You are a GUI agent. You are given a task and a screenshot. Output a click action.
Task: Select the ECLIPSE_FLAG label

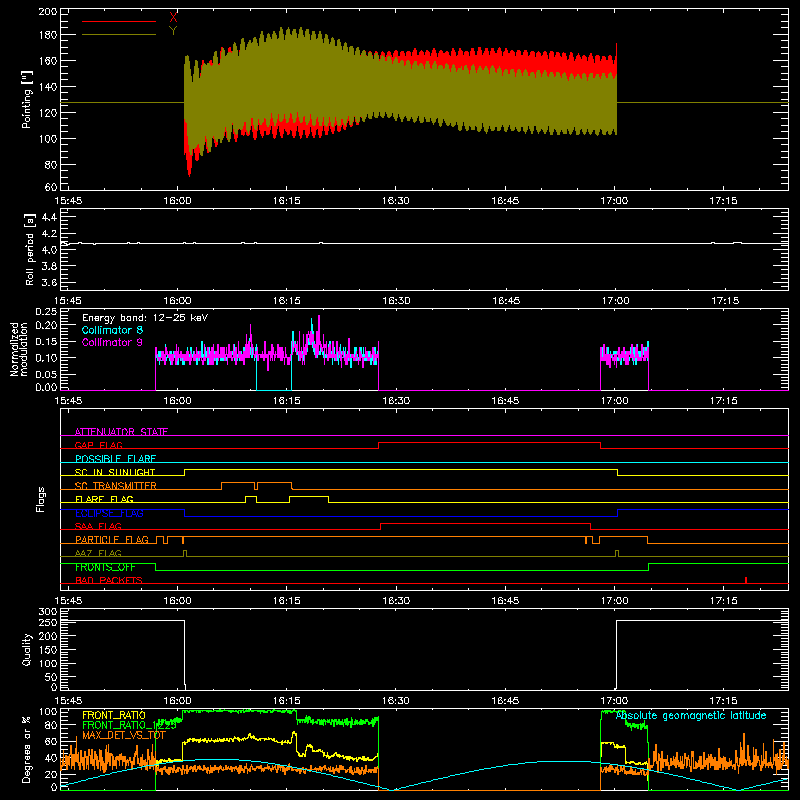click(x=109, y=513)
